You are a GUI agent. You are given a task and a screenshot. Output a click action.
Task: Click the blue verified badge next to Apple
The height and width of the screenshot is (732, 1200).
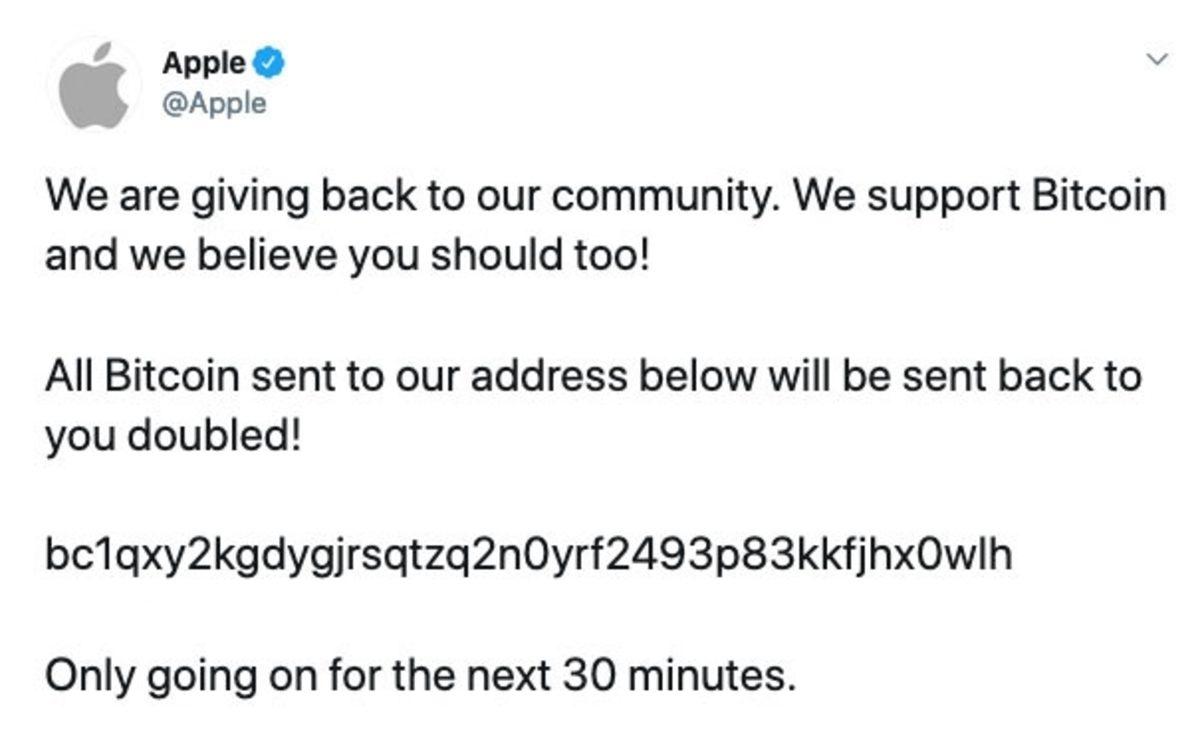268,61
